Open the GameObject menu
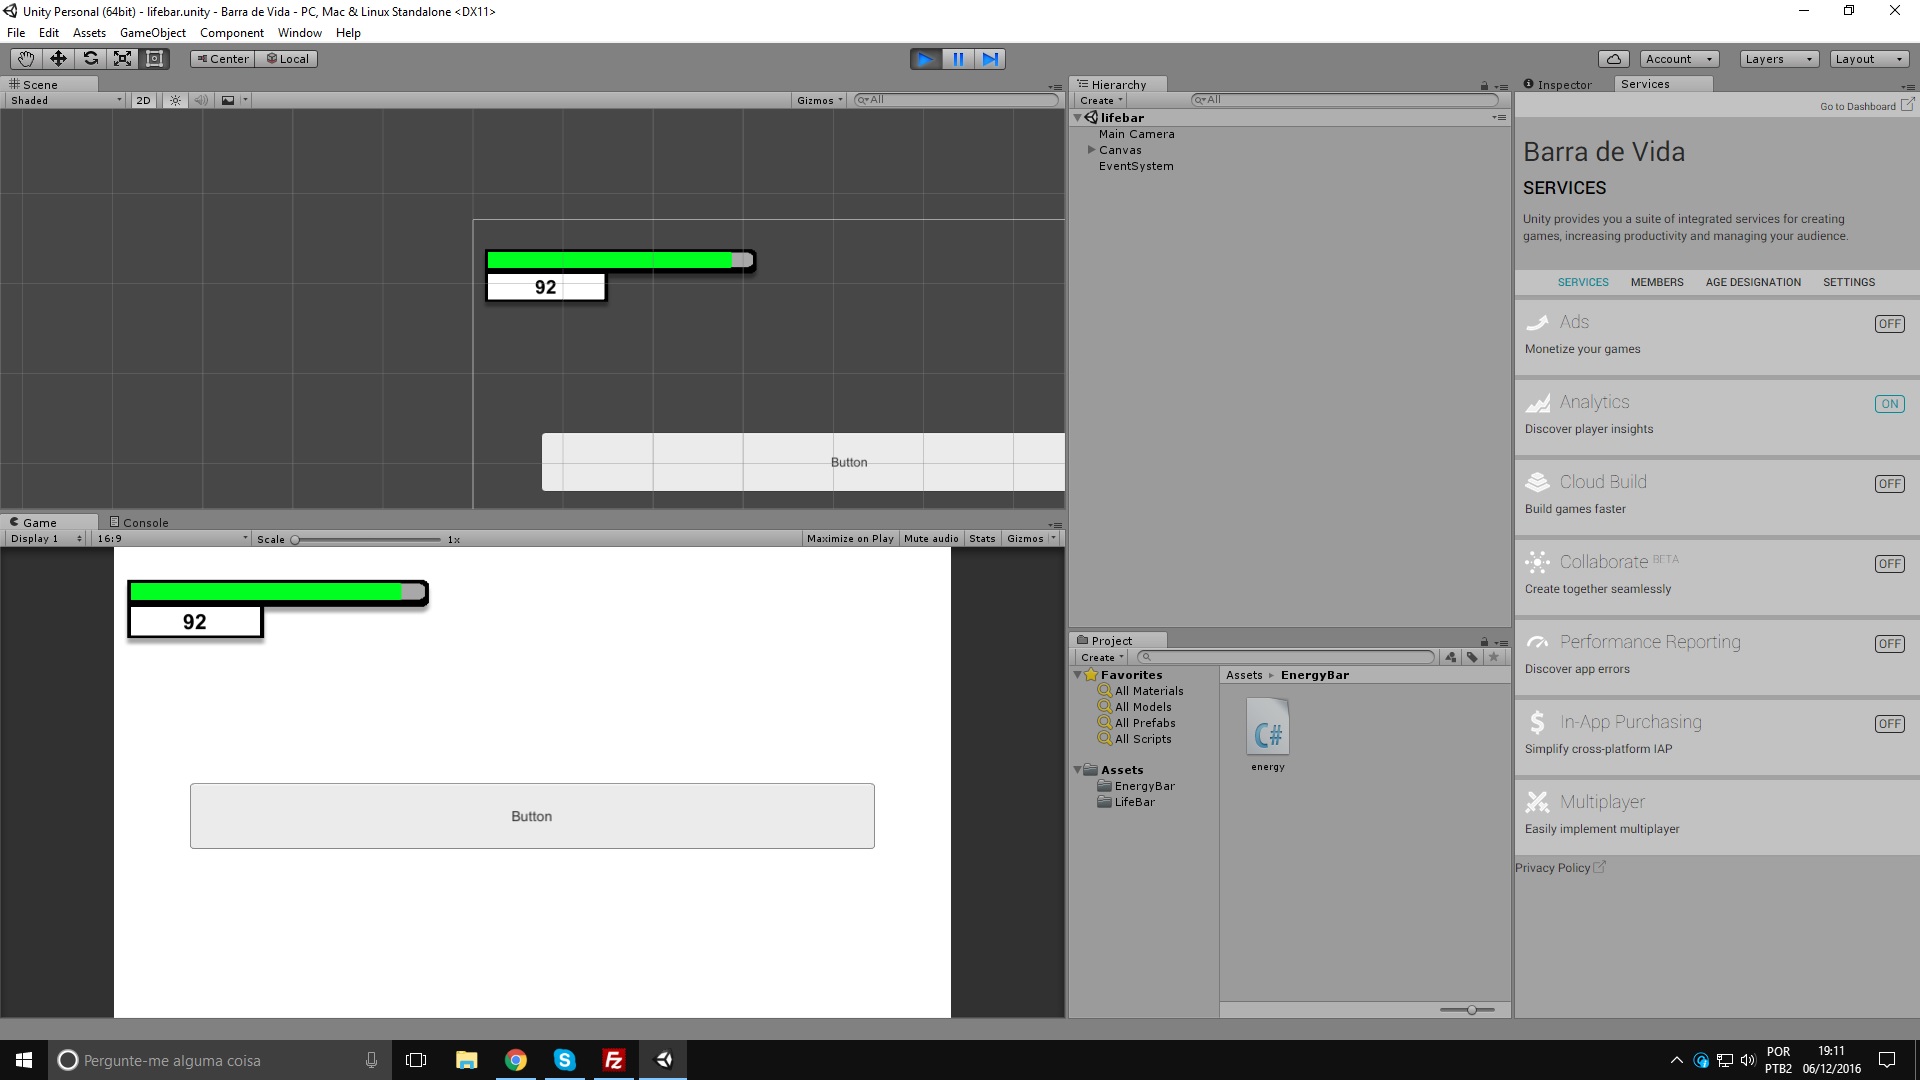The height and width of the screenshot is (1080, 1920). (x=152, y=33)
